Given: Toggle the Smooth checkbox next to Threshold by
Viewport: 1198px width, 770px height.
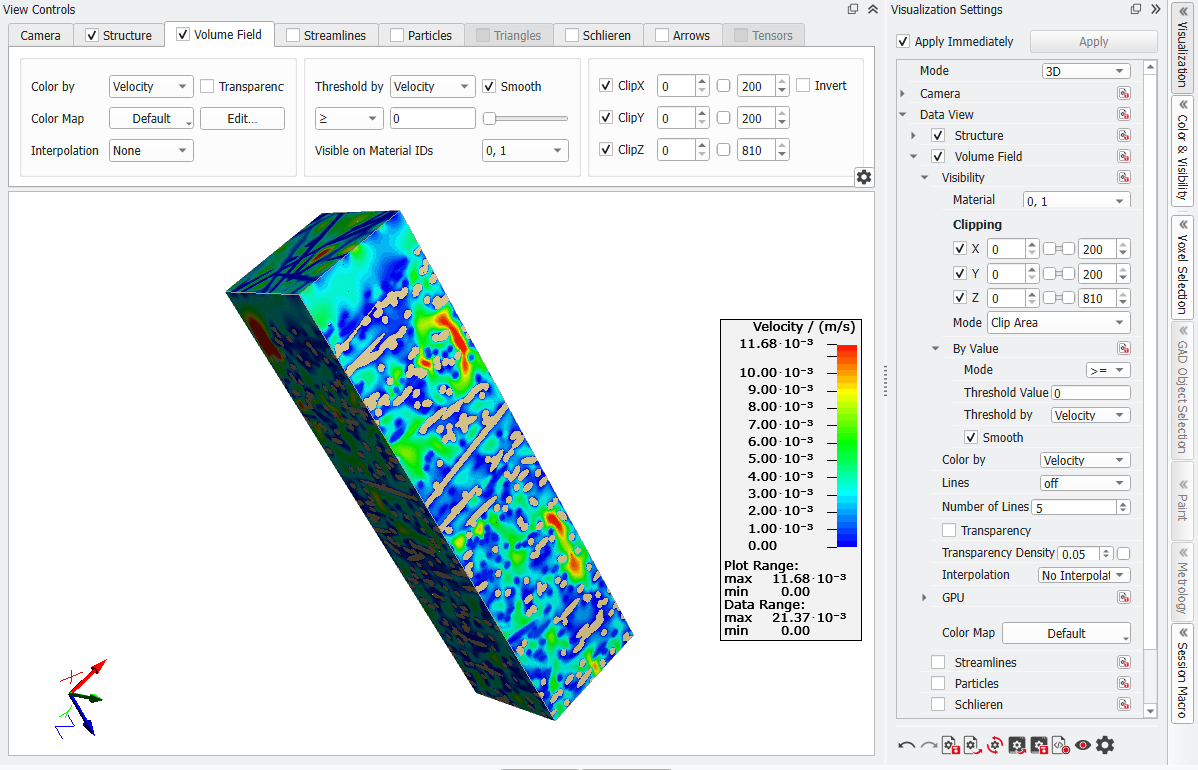Looking at the screenshot, I should click(x=489, y=86).
